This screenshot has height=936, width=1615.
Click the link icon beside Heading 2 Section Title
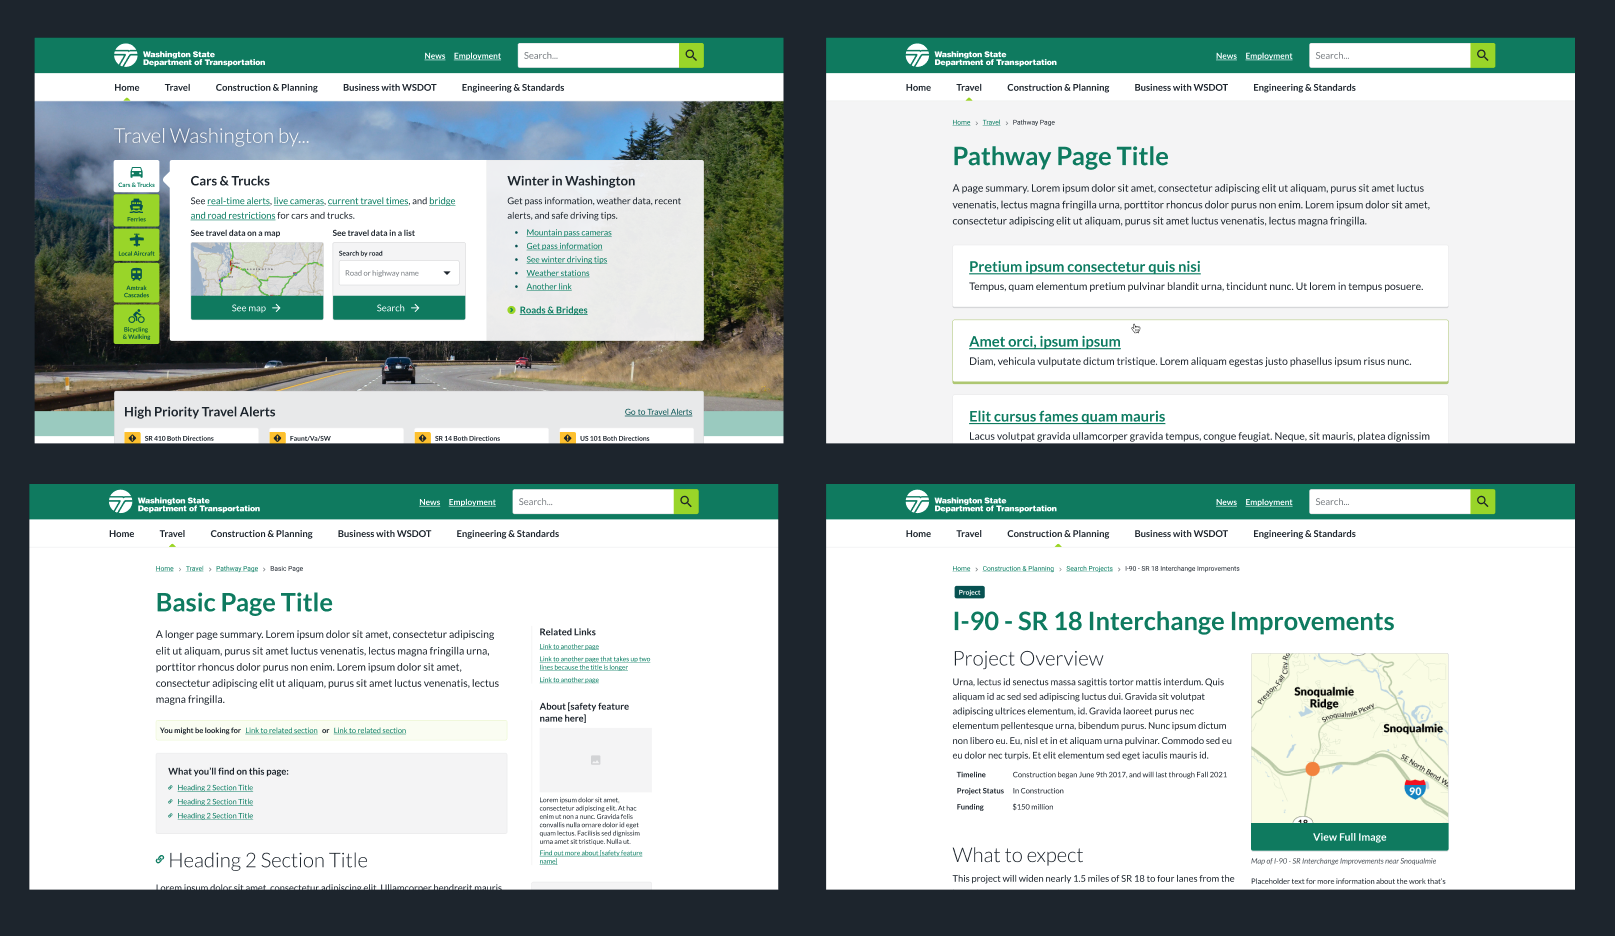160,860
